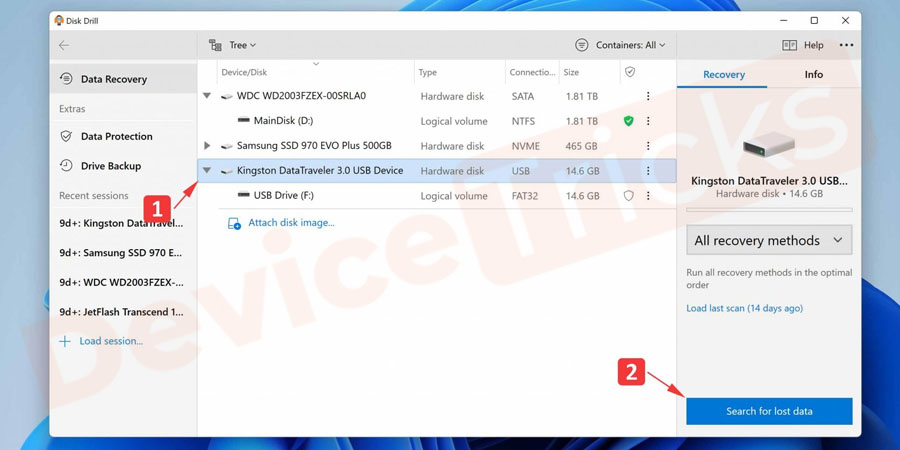
Task: Open options menu for WDC WD2003FZEX row
Action: click(x=648, y=96)
